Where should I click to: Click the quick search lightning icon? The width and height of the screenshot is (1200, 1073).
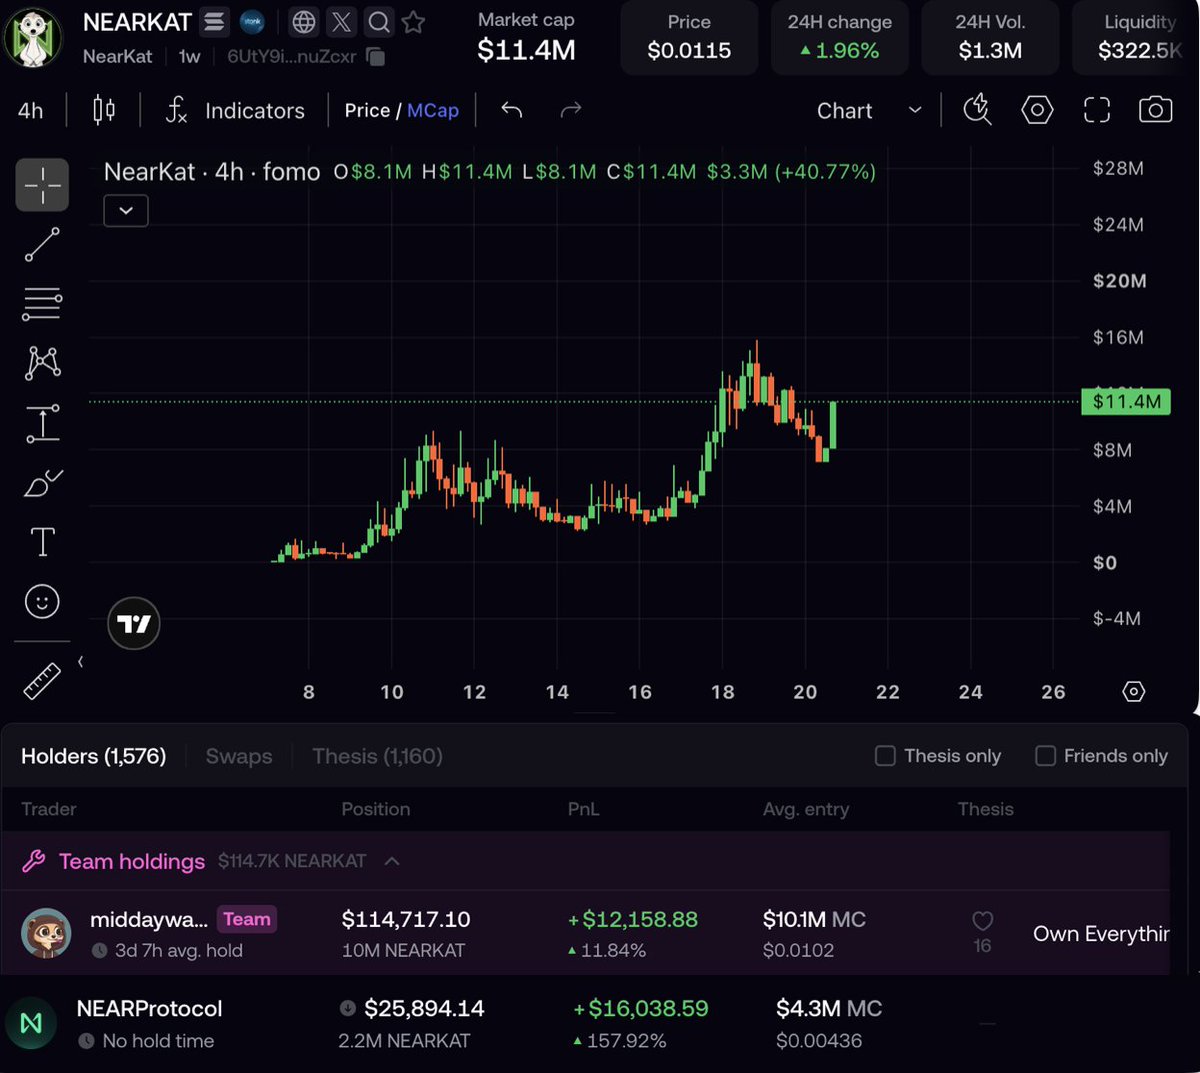[977, 110]
